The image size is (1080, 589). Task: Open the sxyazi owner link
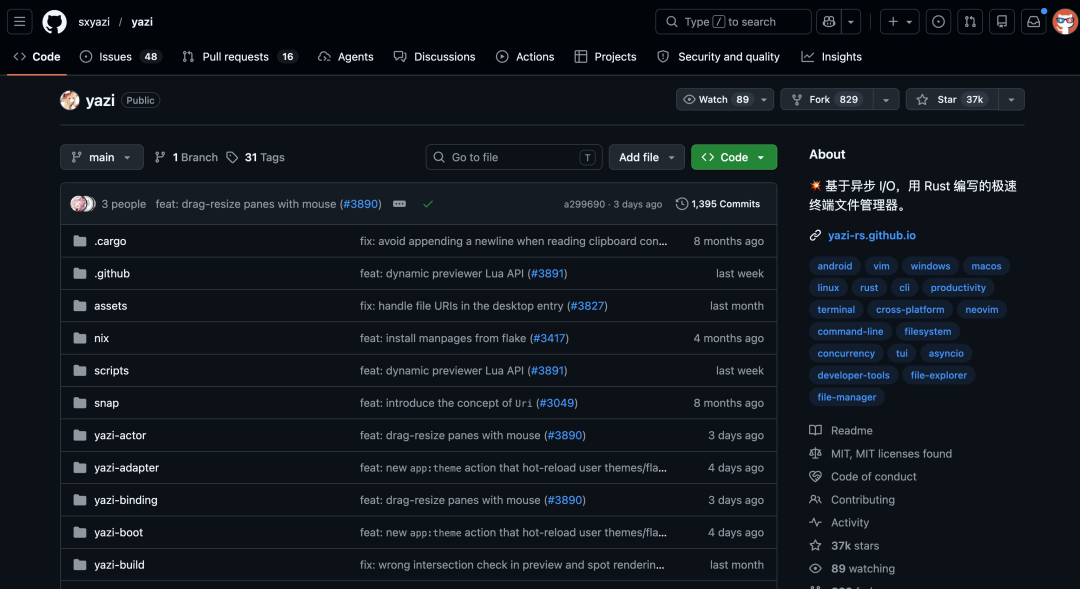tap(94, 21)
